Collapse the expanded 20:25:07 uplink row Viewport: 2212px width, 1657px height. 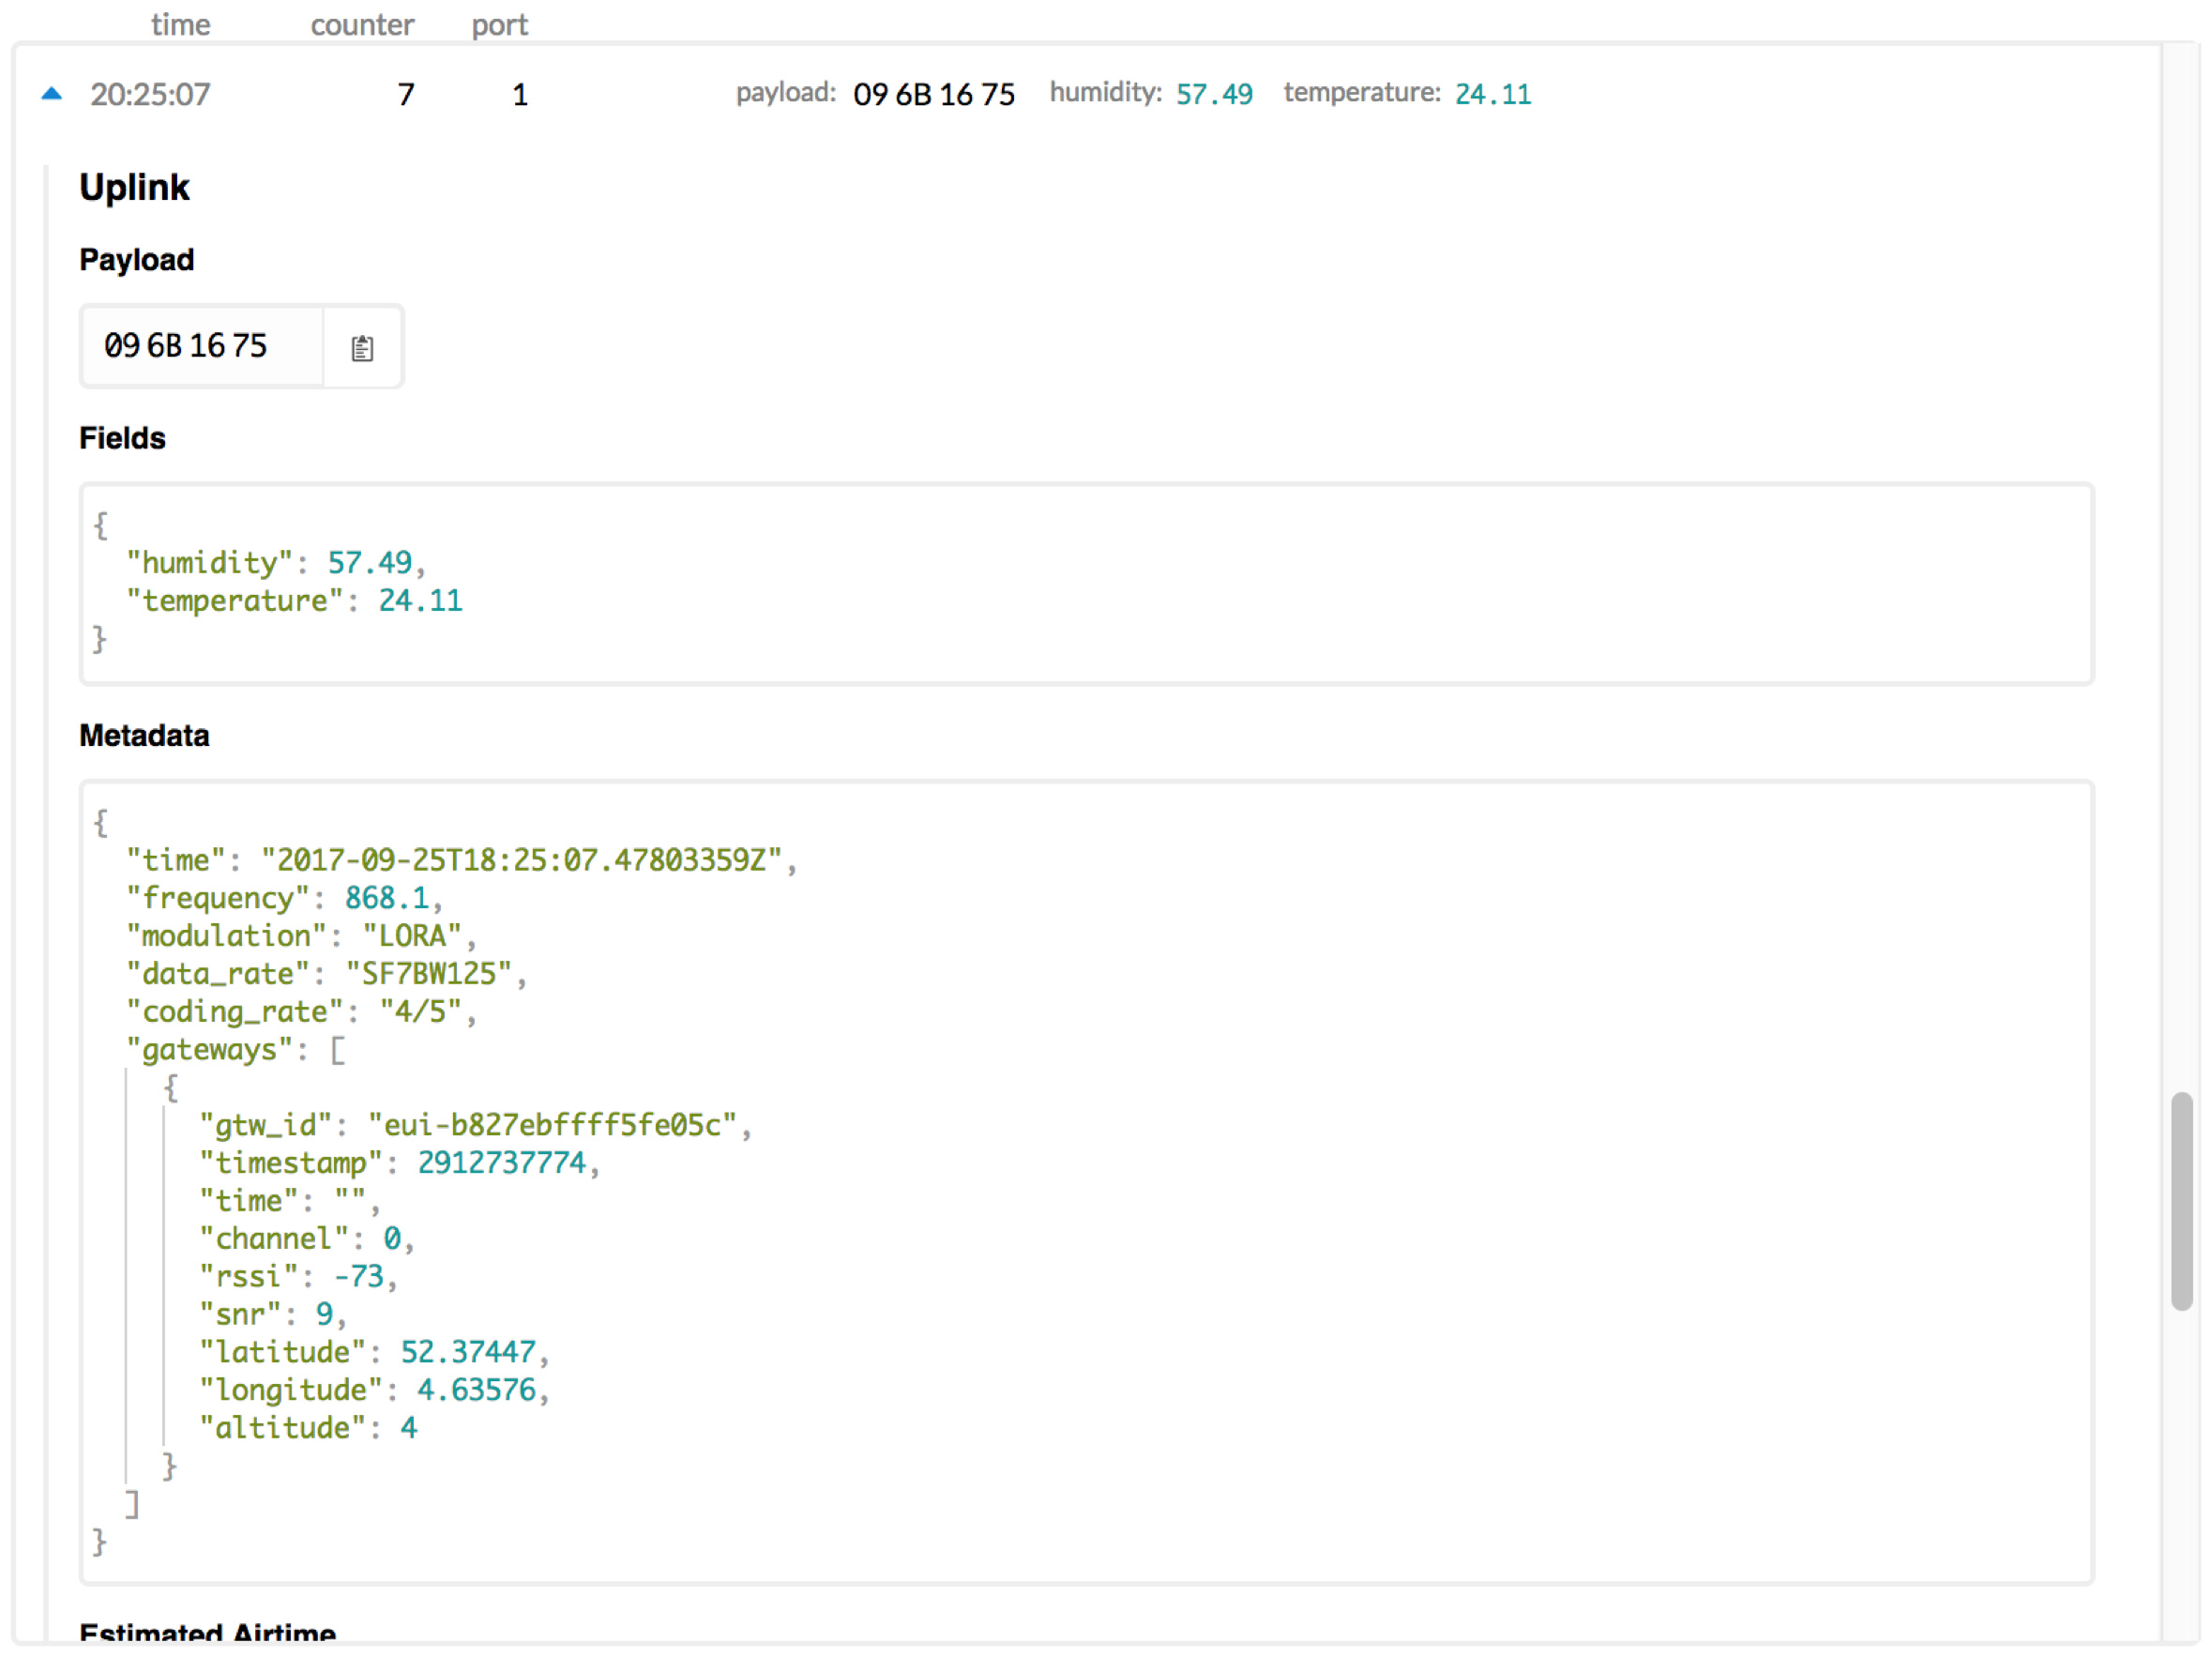[52, 94]
